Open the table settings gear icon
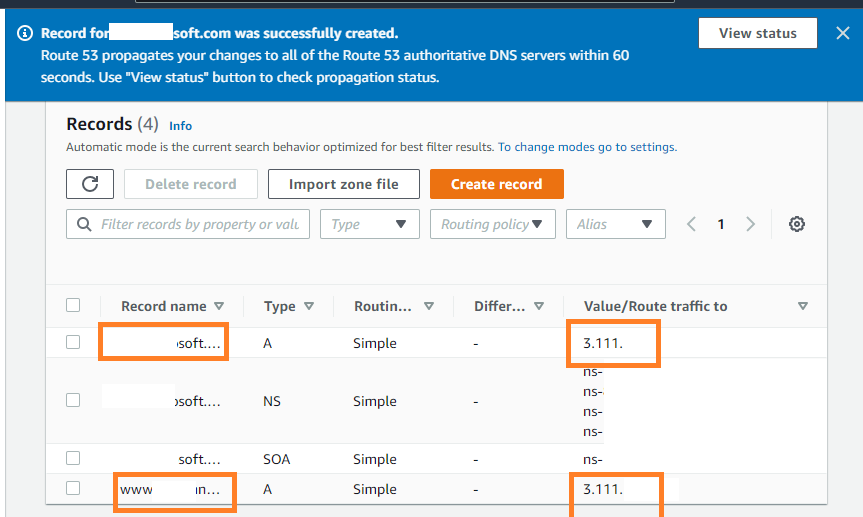 tap(797, 224)
